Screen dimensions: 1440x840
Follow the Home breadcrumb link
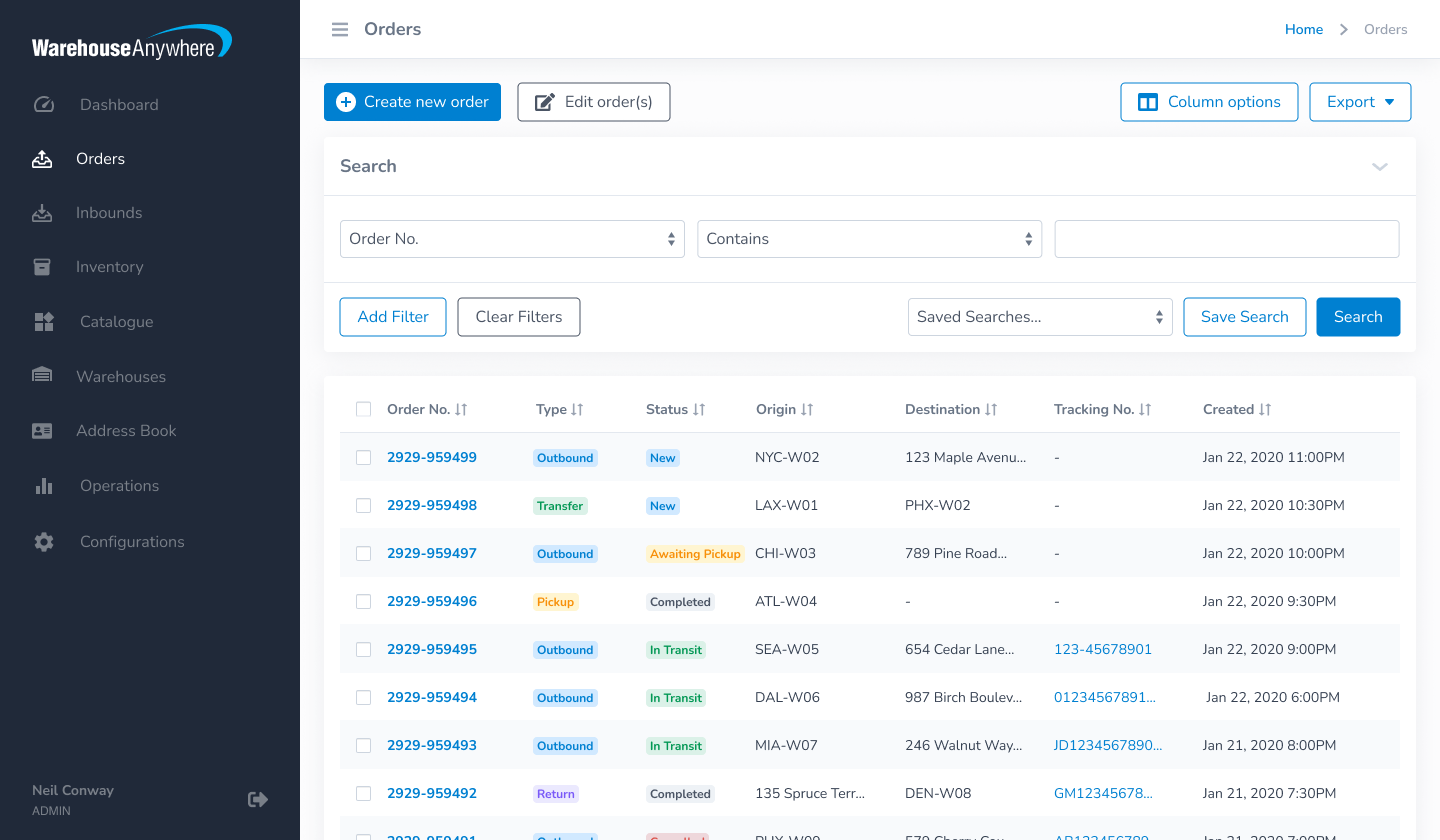pos(1303,29)
